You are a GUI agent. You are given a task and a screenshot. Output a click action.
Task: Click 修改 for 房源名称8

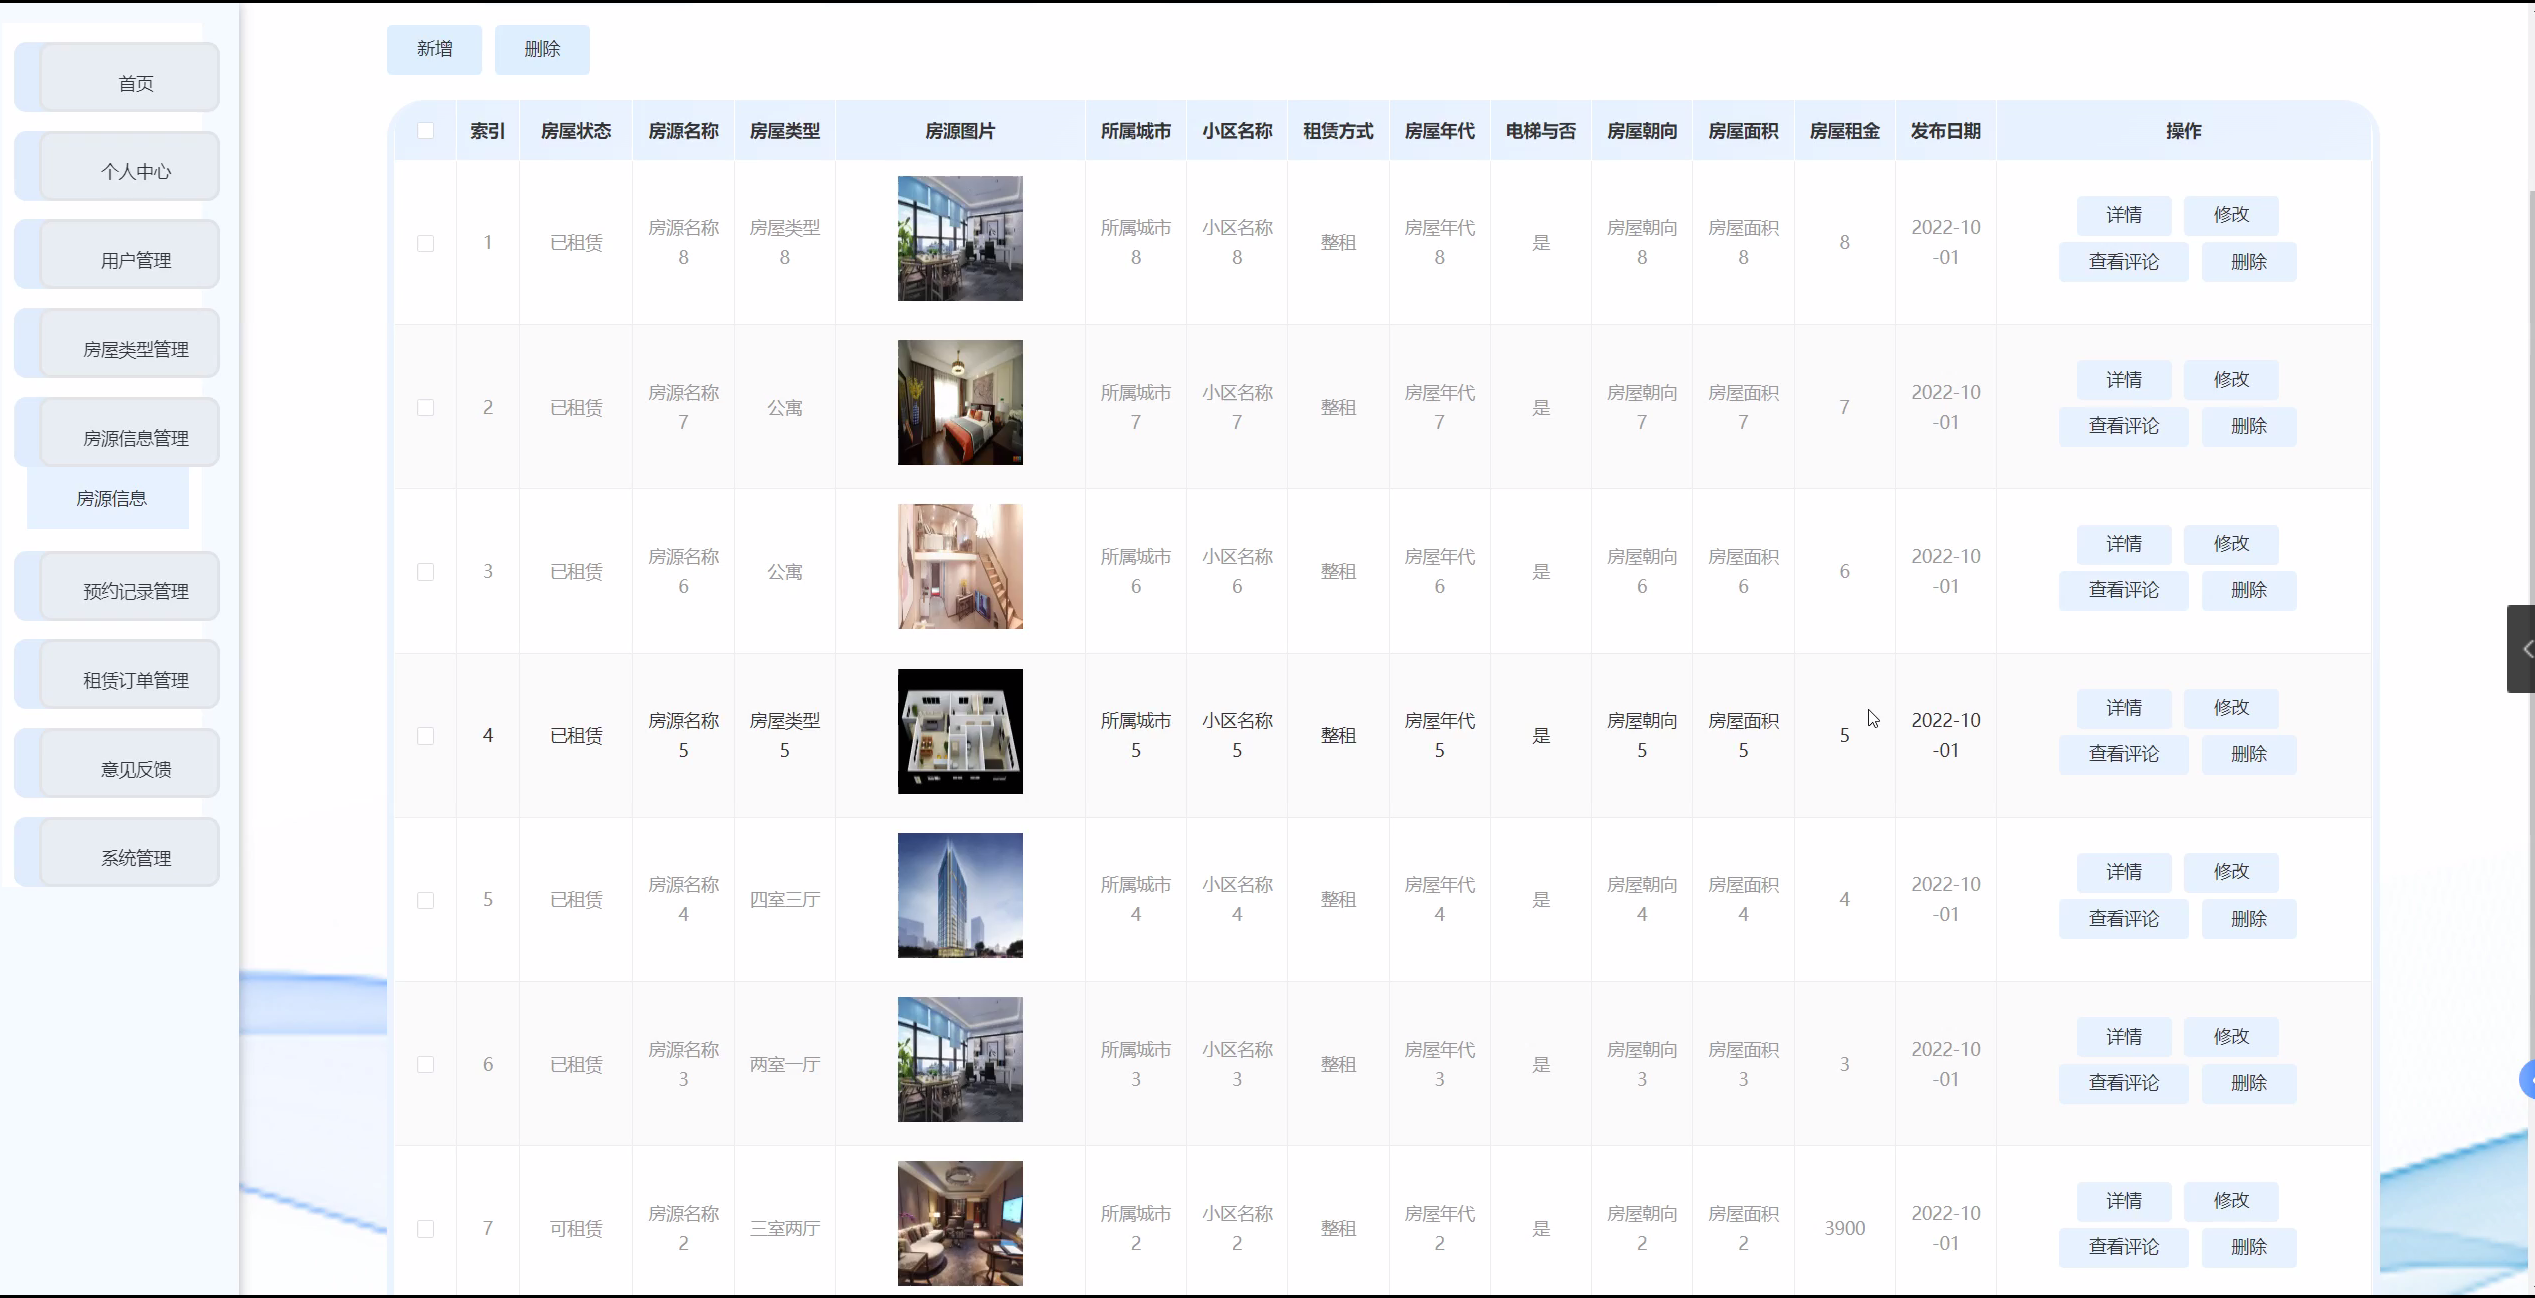coord(2231,215)
